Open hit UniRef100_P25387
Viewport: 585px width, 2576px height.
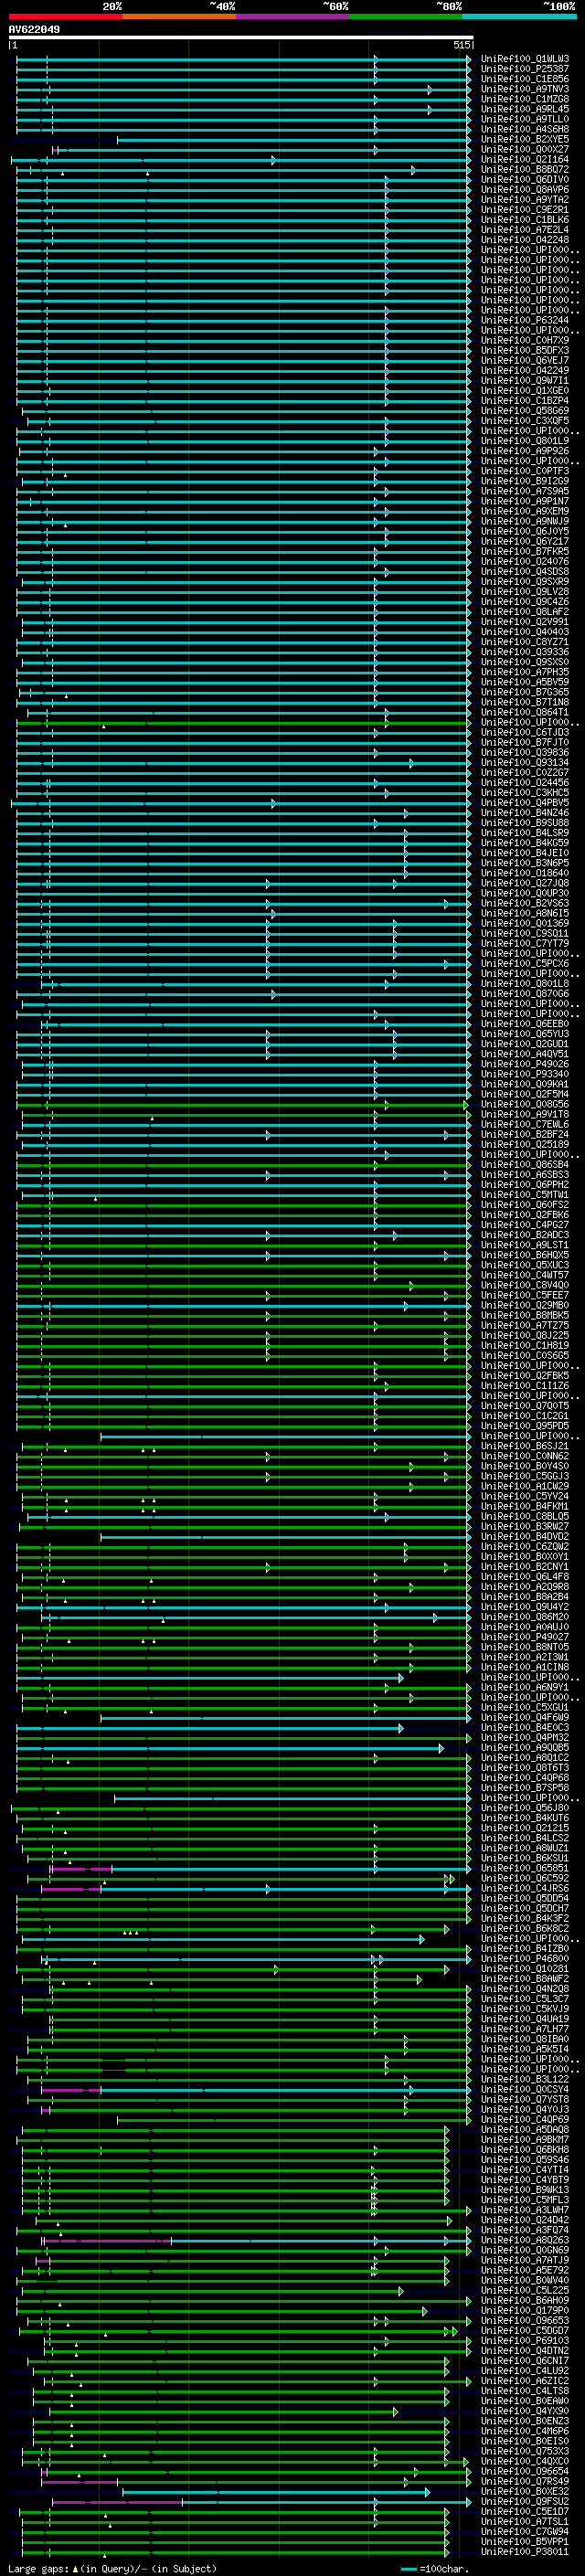click(x=525, y=69)
